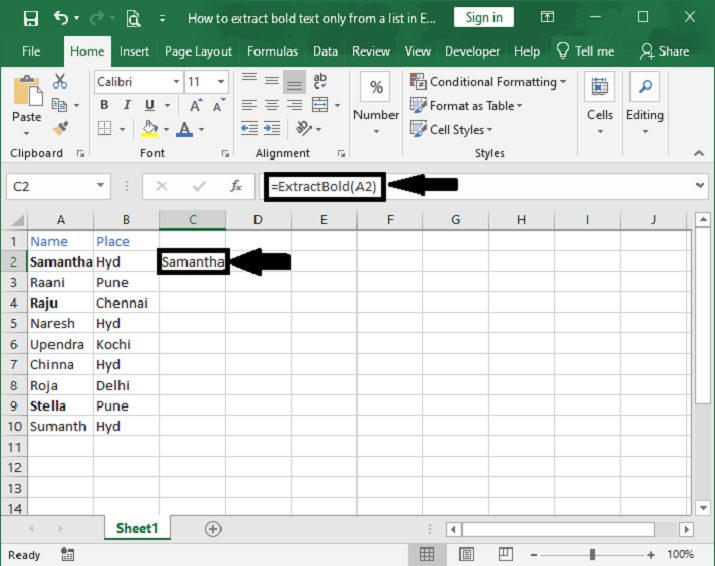The height and width of the screenshot is (566, 715).
Task: Click the Sign in button
Action: (x=484, y=17)
